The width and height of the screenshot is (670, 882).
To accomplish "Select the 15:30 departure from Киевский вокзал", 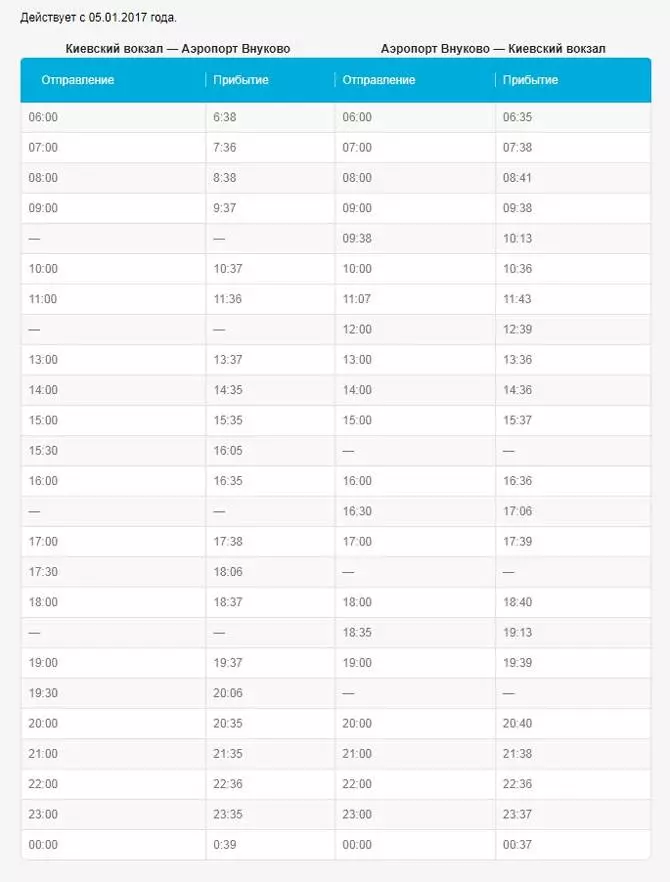I will [x=43, y=451].
